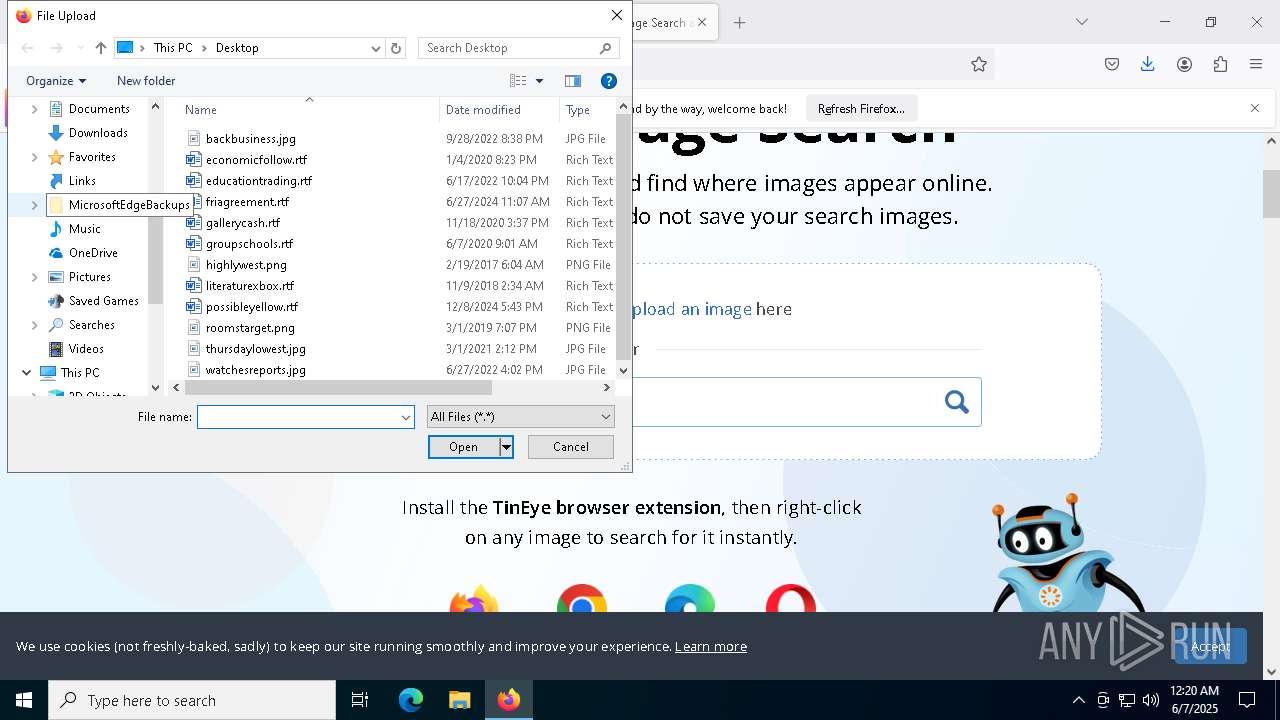Open the file dialog Help icon
The height and width of the screenshot is (720, 1280).
(608, 81)
